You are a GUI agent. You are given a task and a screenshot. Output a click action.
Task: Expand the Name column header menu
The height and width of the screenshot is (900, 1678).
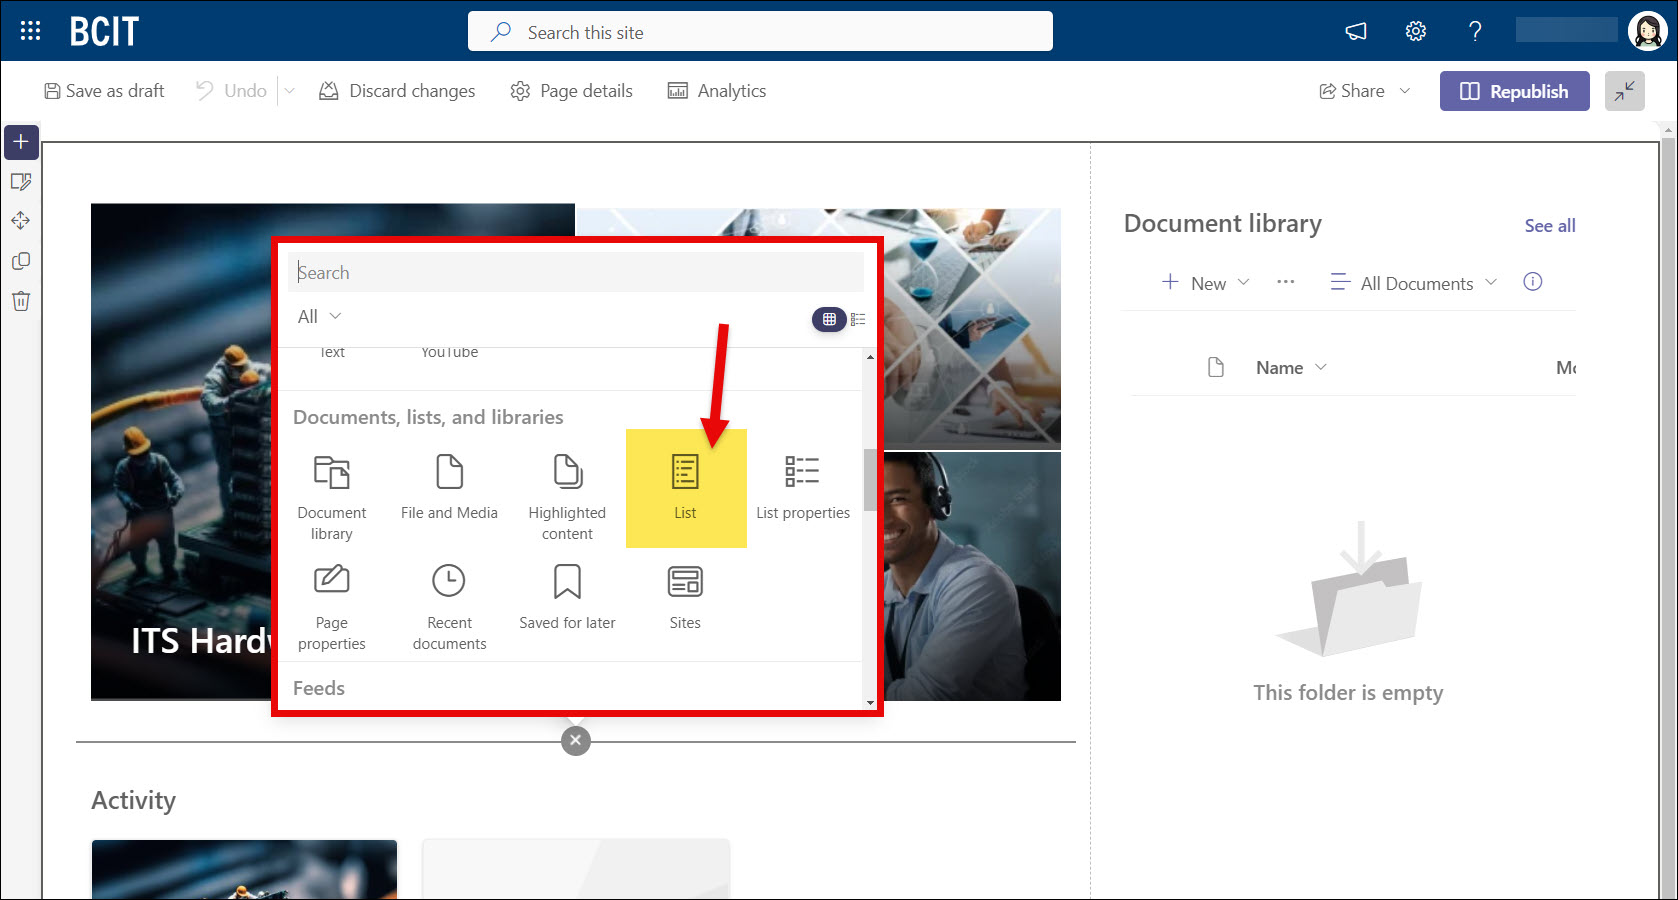click(1292, 368)
